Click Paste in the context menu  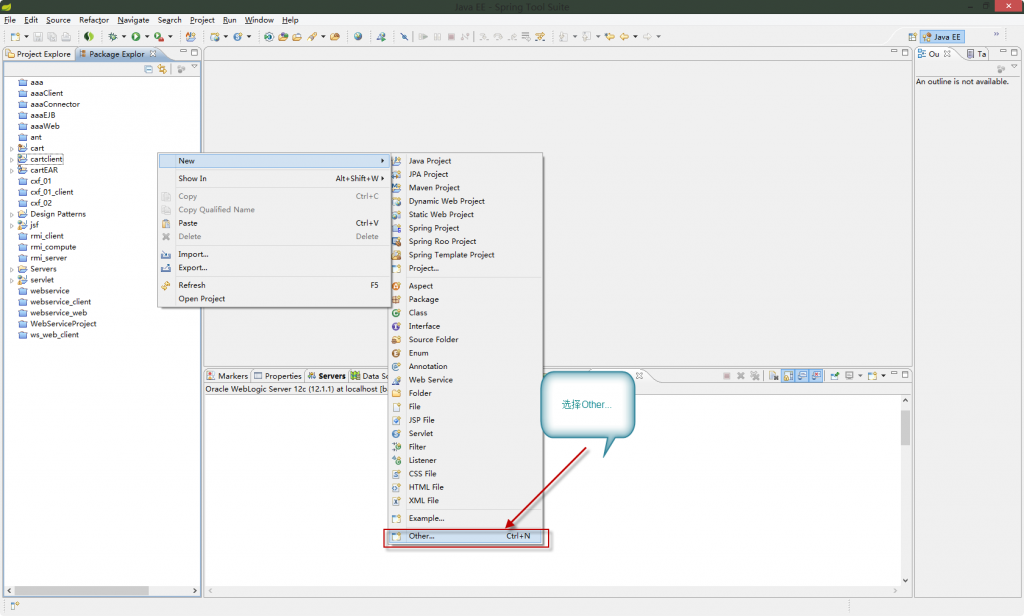coord(274,223)
